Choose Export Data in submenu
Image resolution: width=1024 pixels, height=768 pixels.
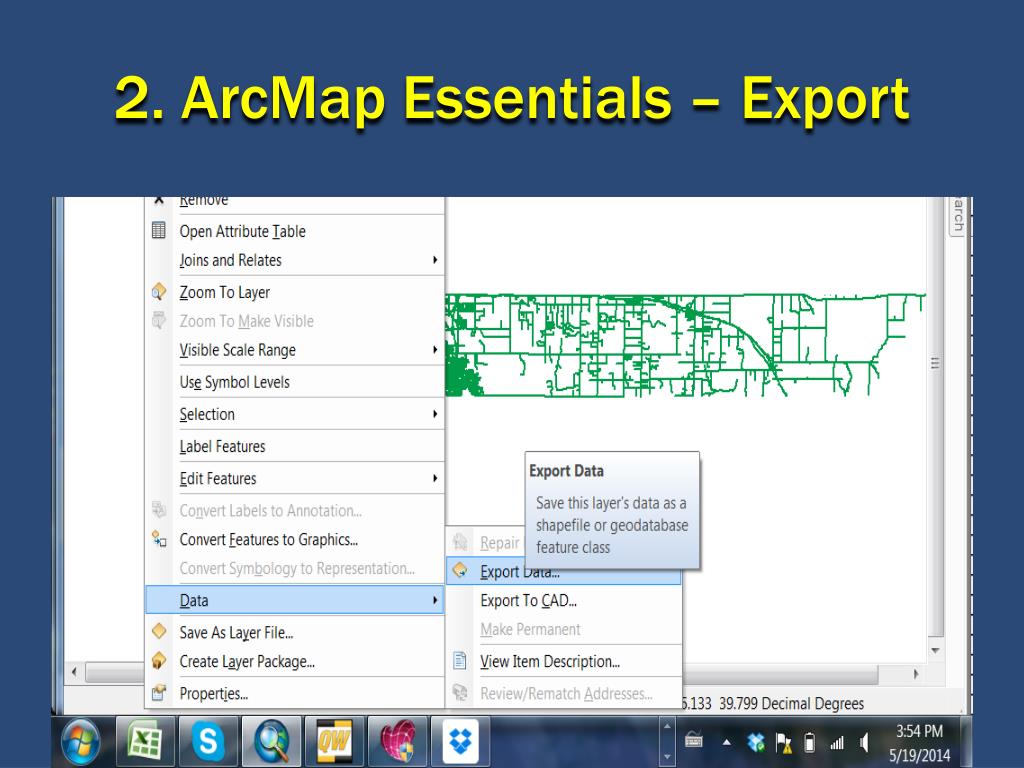coord(564,571)
